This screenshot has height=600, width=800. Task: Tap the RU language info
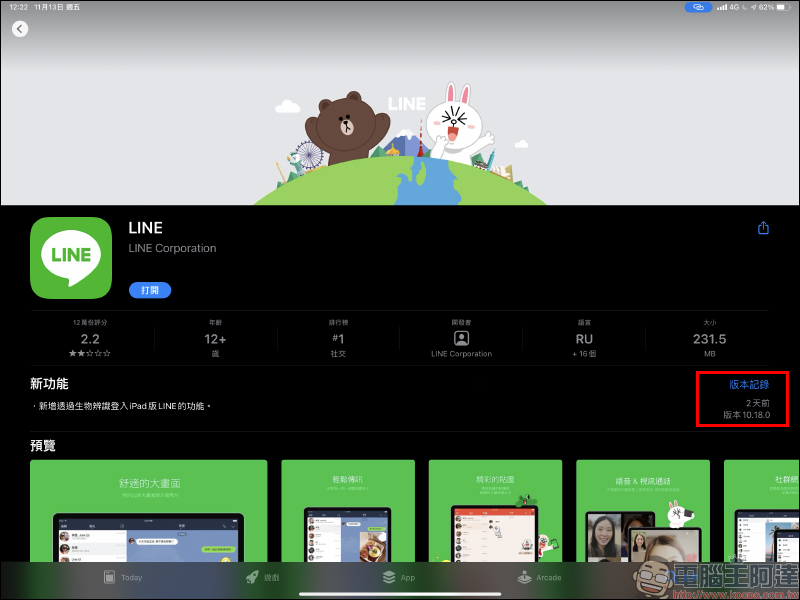point(585,340)
